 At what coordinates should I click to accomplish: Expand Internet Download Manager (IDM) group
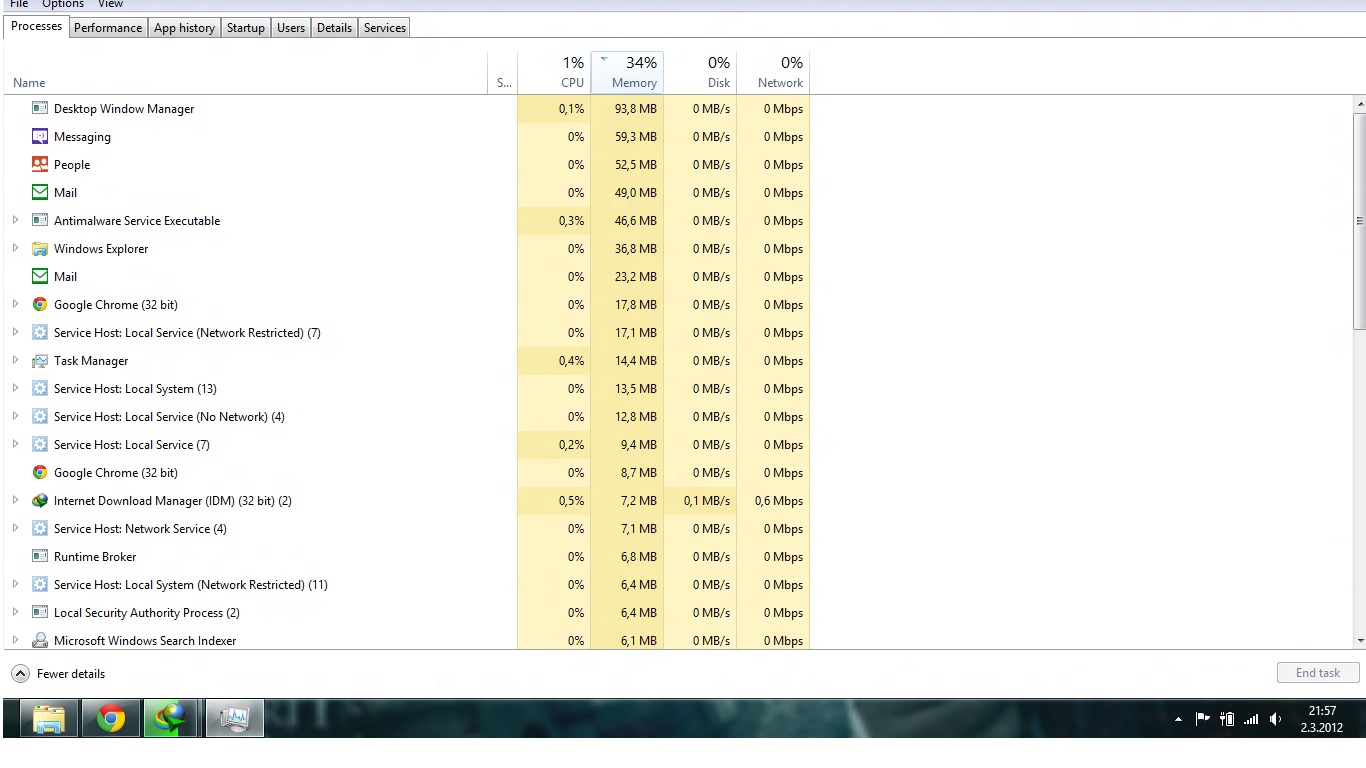(15, 500)
